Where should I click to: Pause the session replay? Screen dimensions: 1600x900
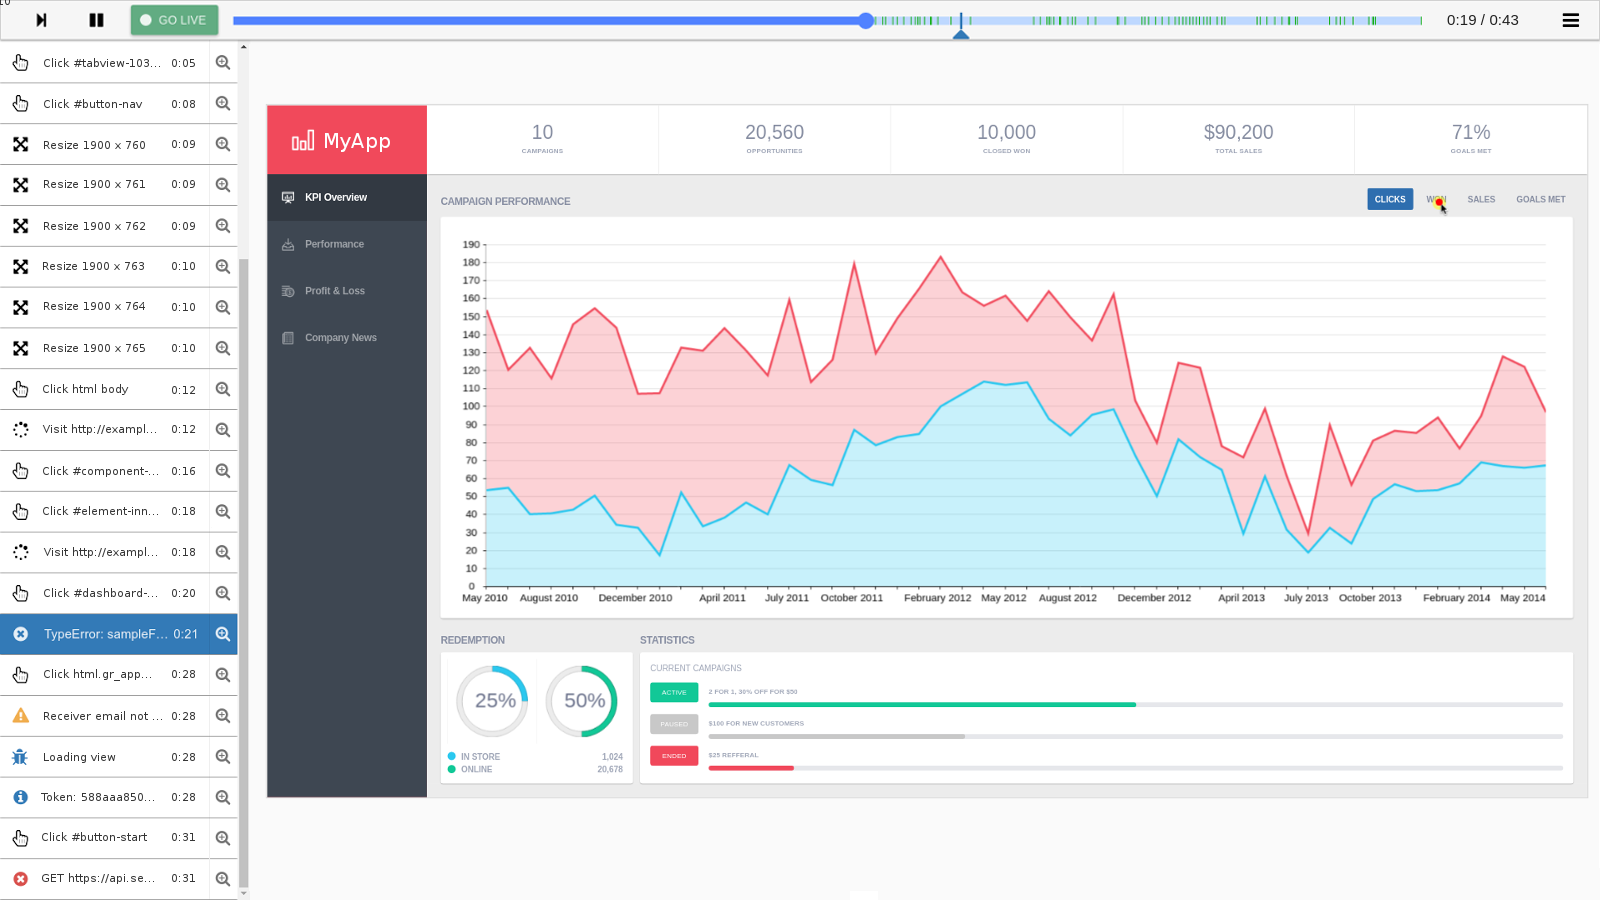pos(96,20)
